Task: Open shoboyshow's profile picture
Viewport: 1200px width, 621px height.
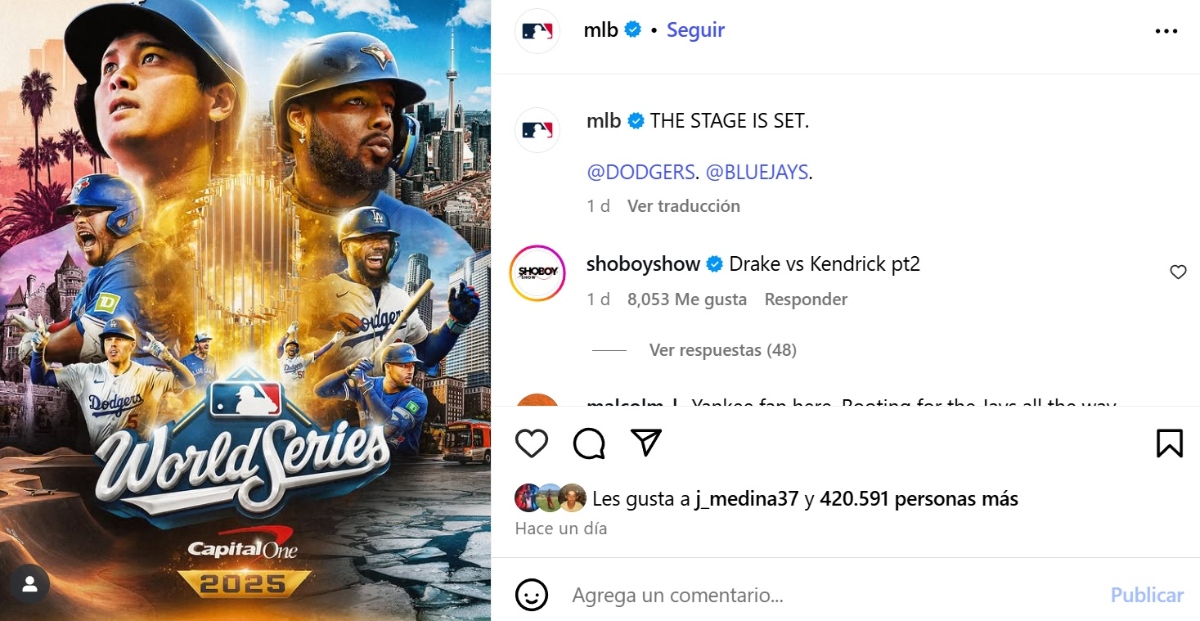Action: 538,273
